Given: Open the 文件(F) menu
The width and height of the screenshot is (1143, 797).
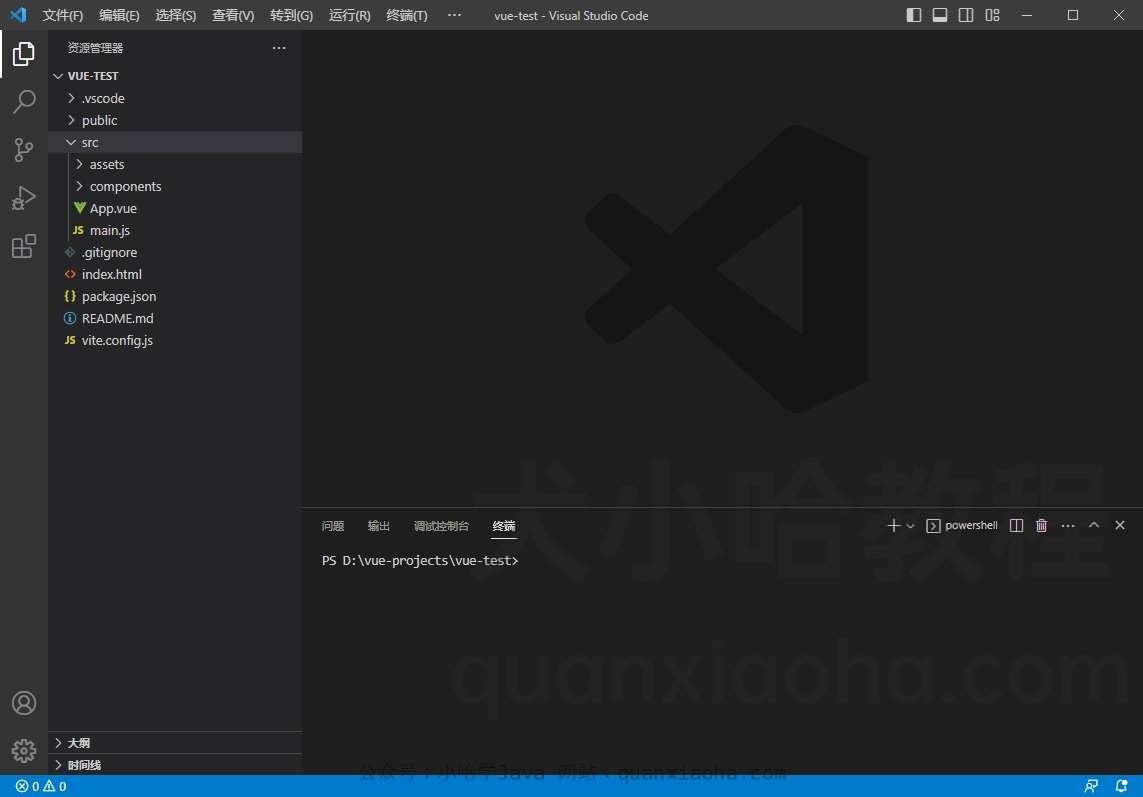Looking at the screenshot, I should pyautogui.click(x=63, y=15).
